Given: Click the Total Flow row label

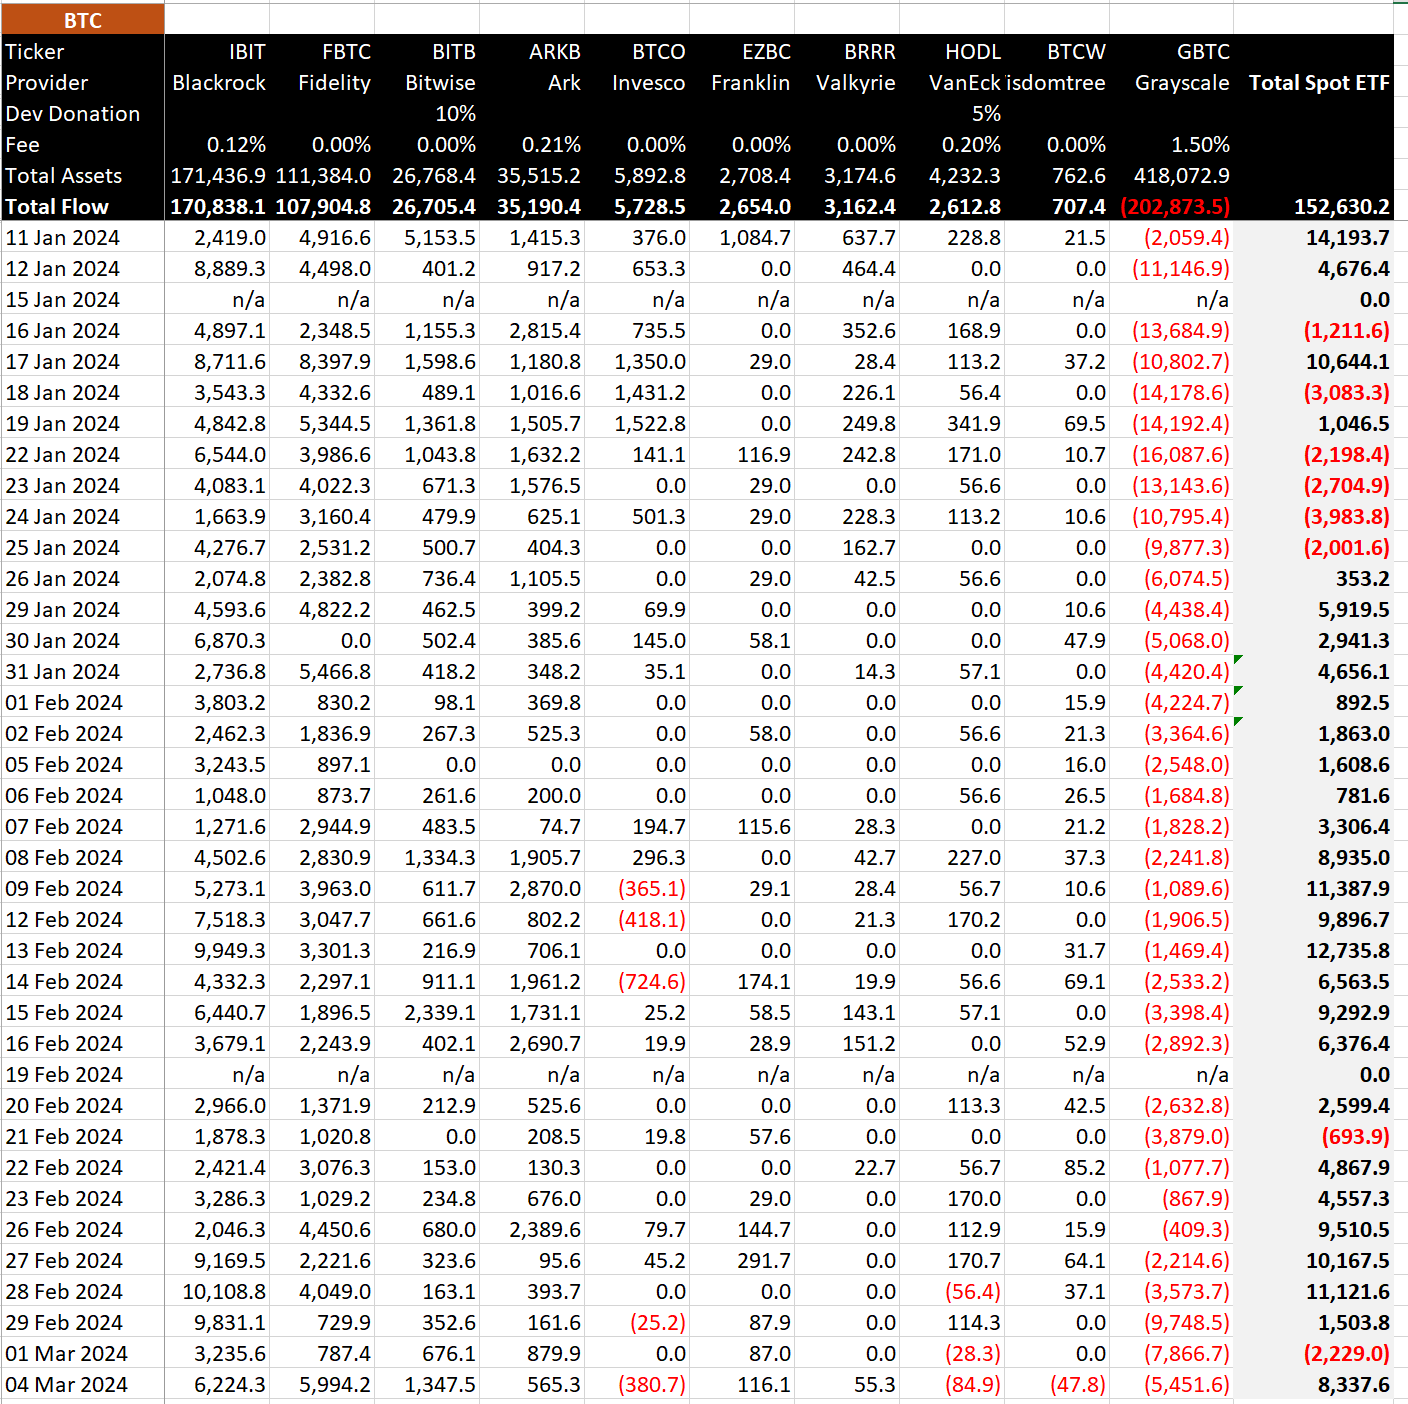Looking at the screenshot, I should tap(57, 207).
